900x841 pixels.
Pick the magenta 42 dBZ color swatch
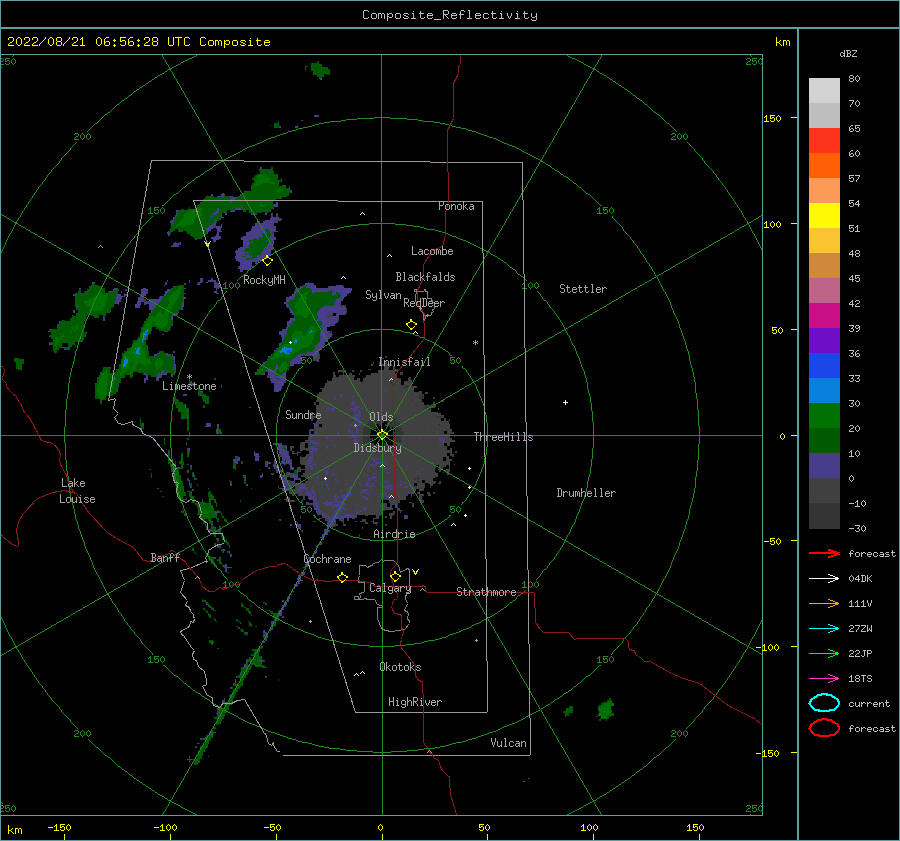pos(824,315)
